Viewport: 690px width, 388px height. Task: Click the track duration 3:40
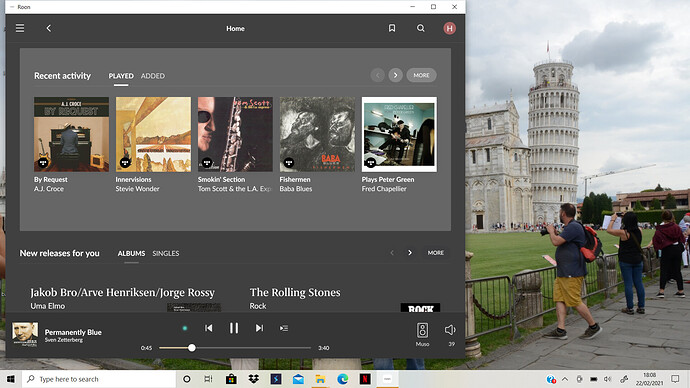coord(324,348)
